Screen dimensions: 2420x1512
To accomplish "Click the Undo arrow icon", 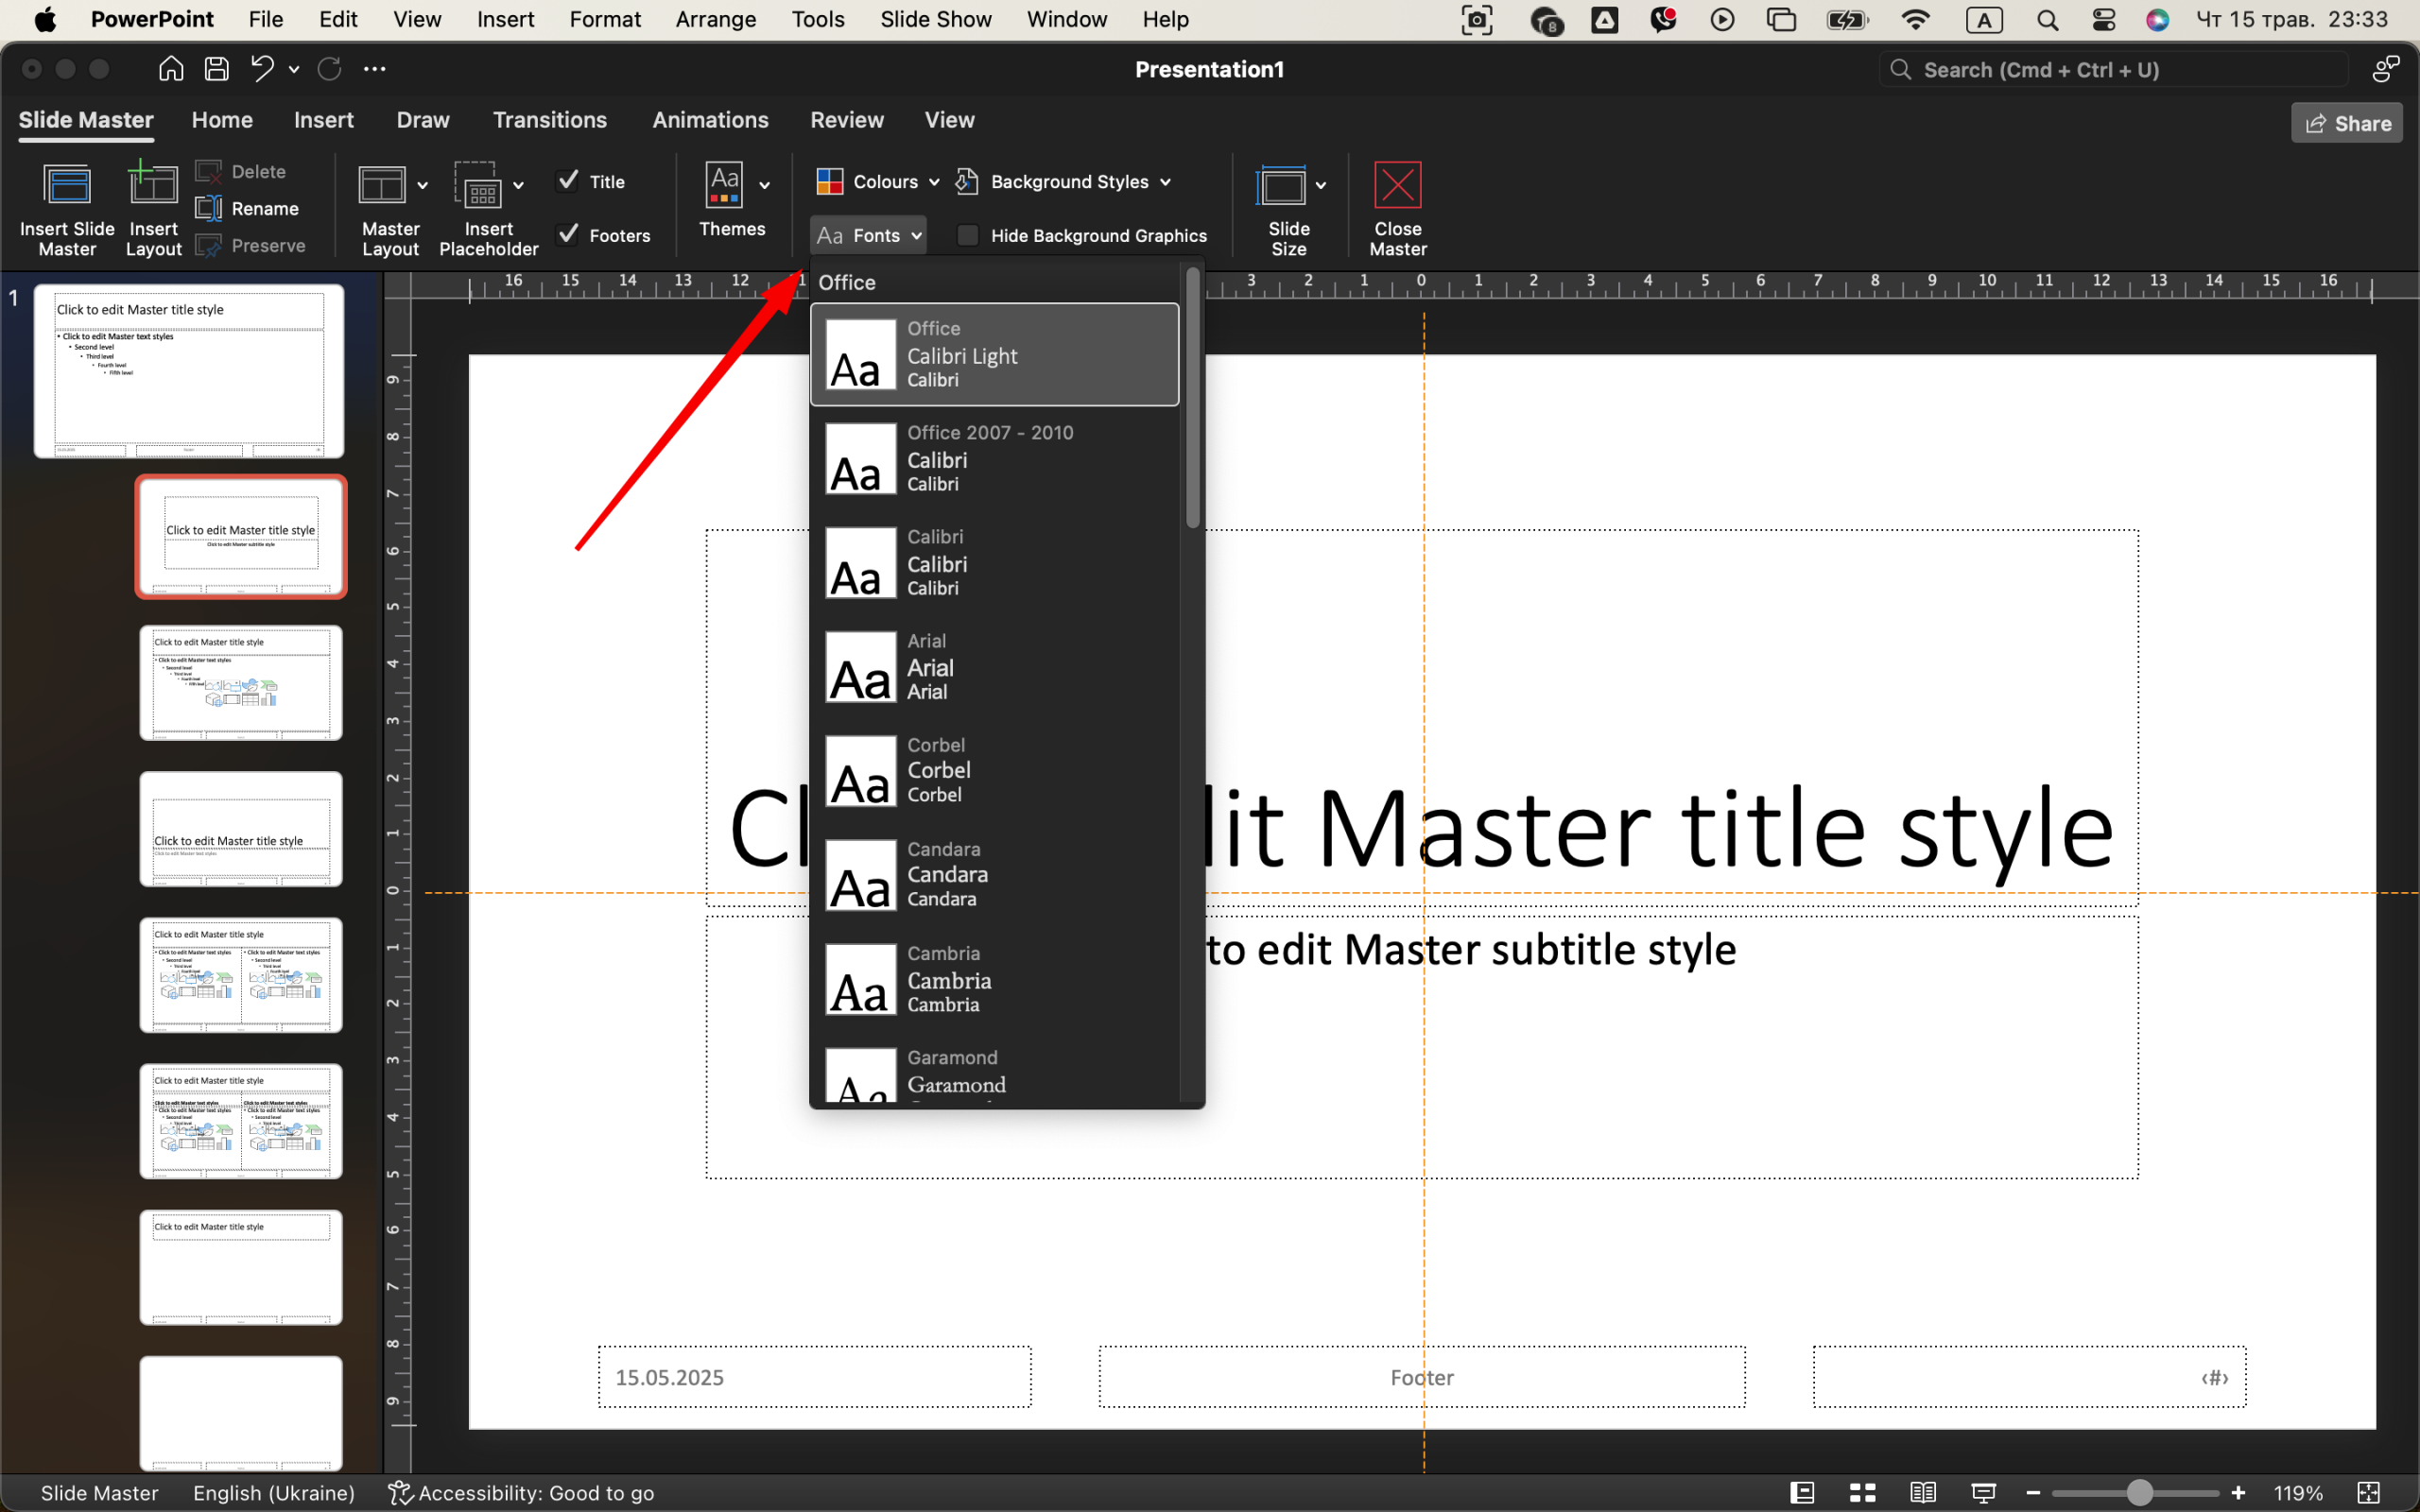I will pyautogui.click(x=262, y=69).
